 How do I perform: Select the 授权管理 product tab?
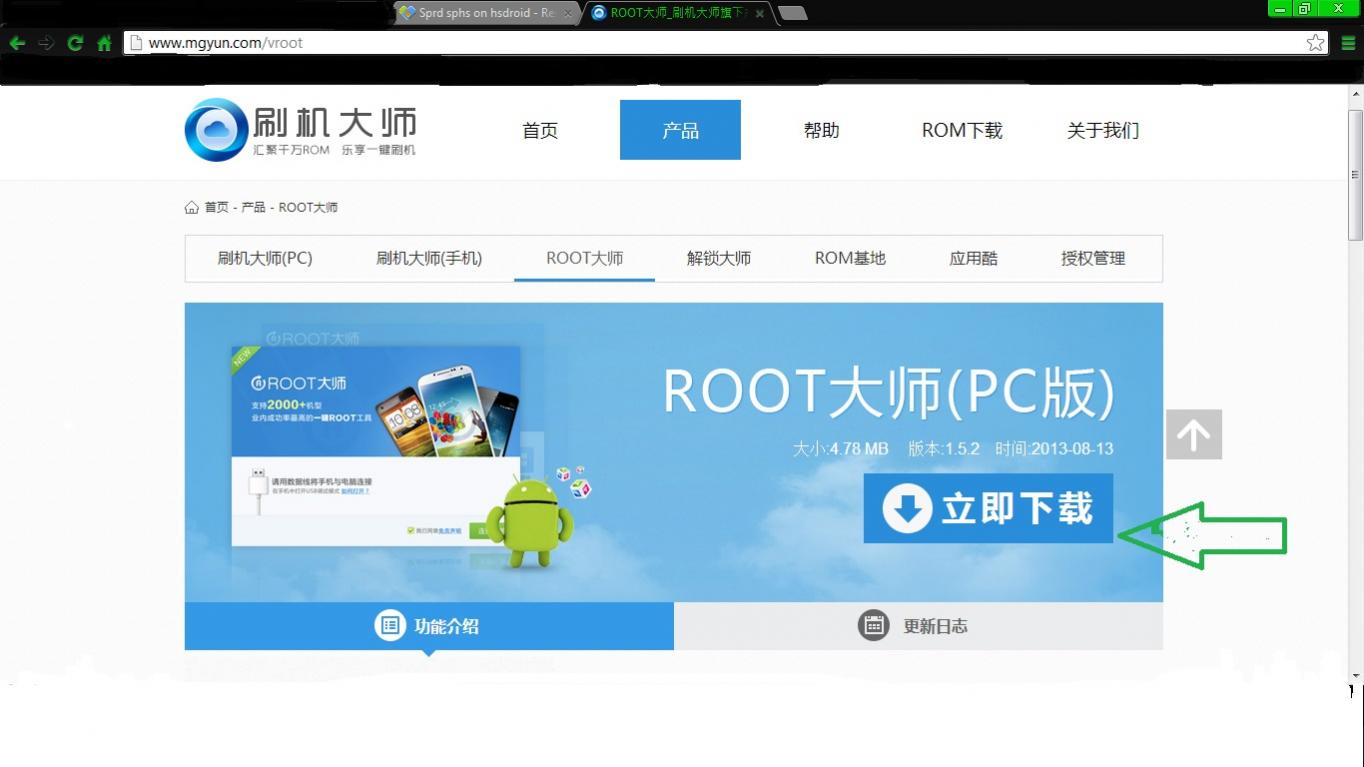[1093, 258]
